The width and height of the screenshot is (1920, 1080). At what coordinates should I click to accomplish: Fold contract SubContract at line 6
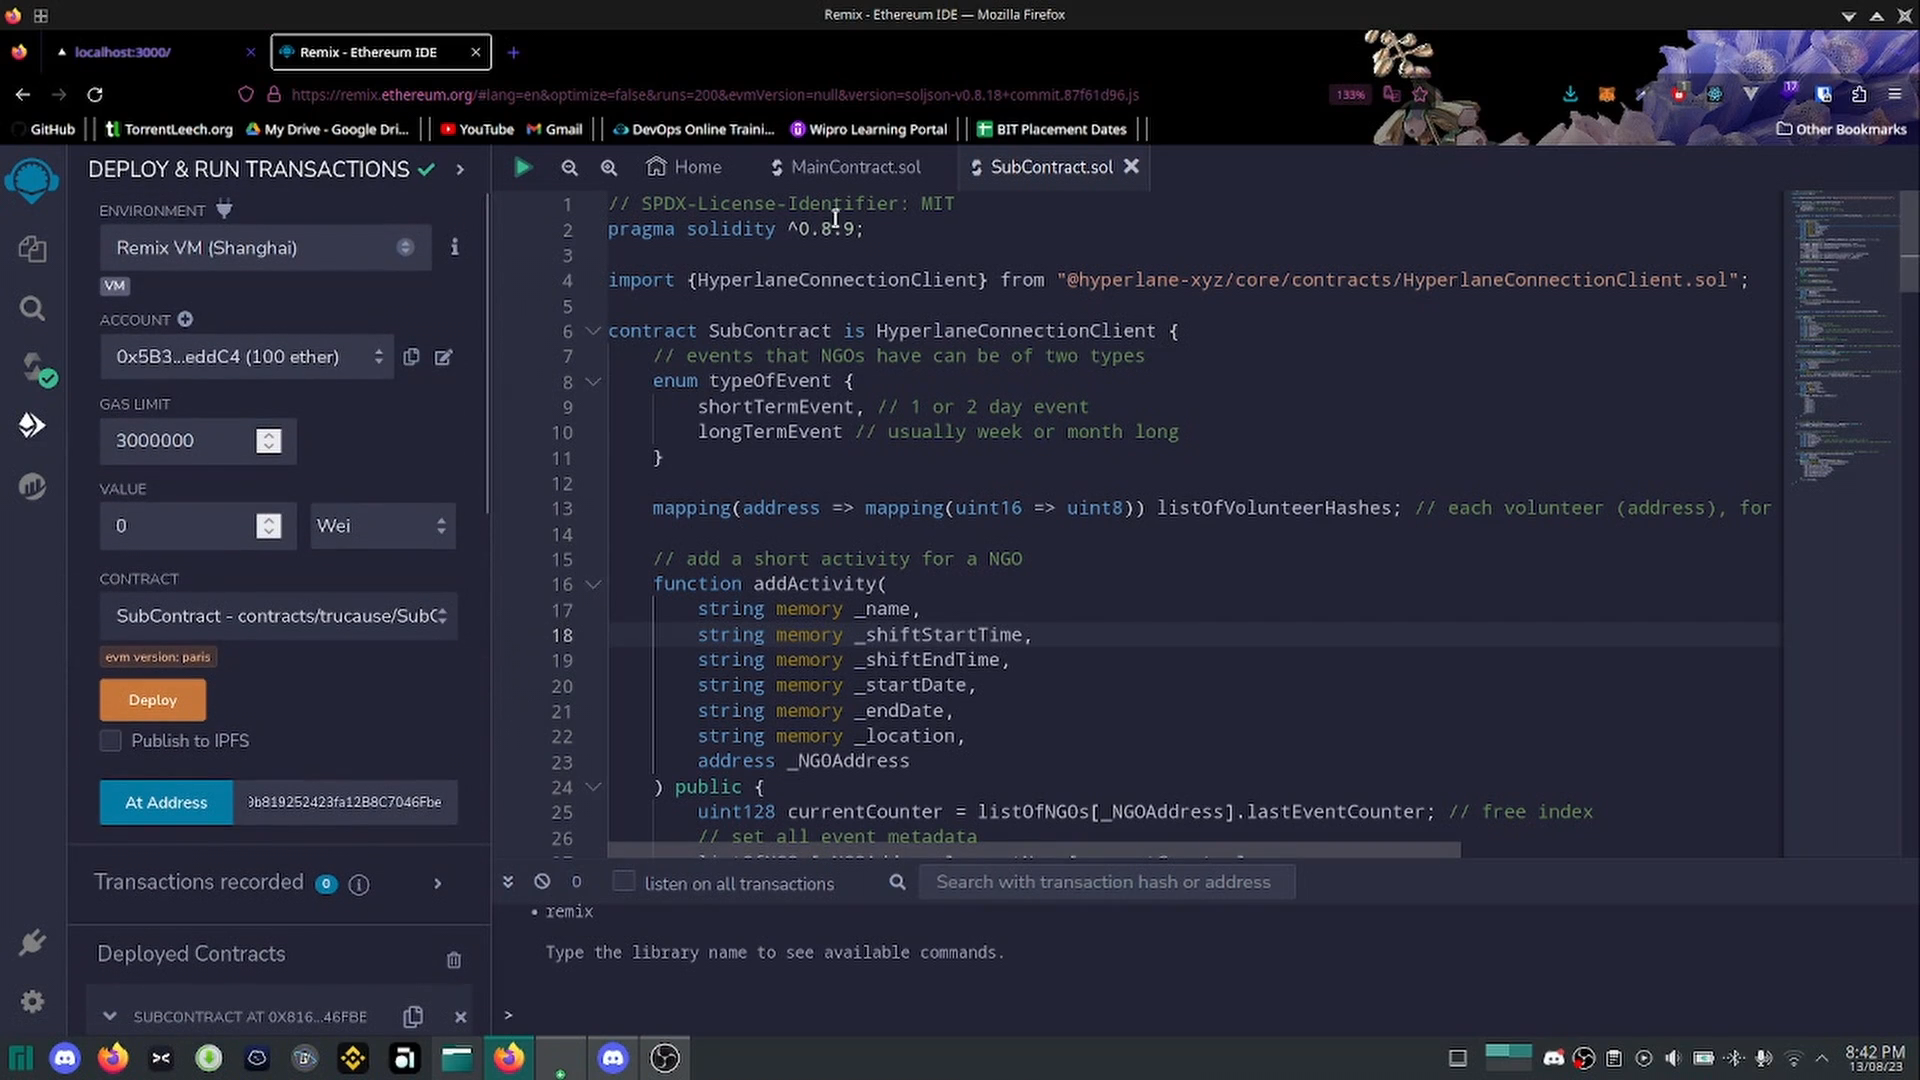coord(593,330)
